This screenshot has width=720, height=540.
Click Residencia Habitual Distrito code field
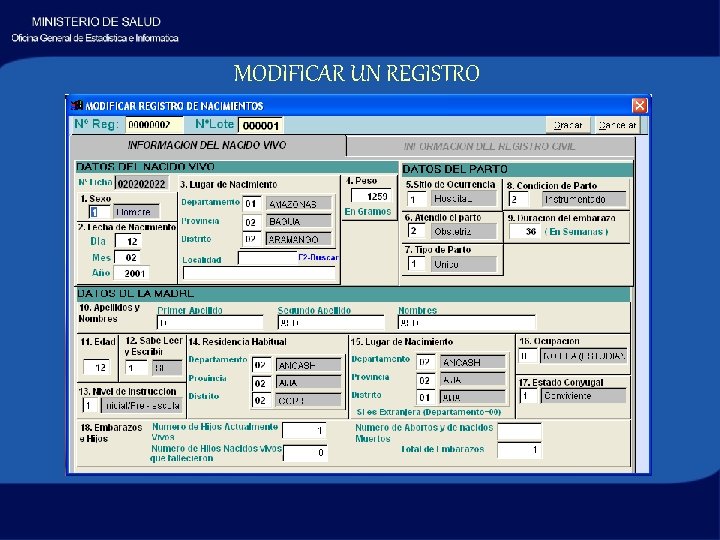click(x=262, y=400)
